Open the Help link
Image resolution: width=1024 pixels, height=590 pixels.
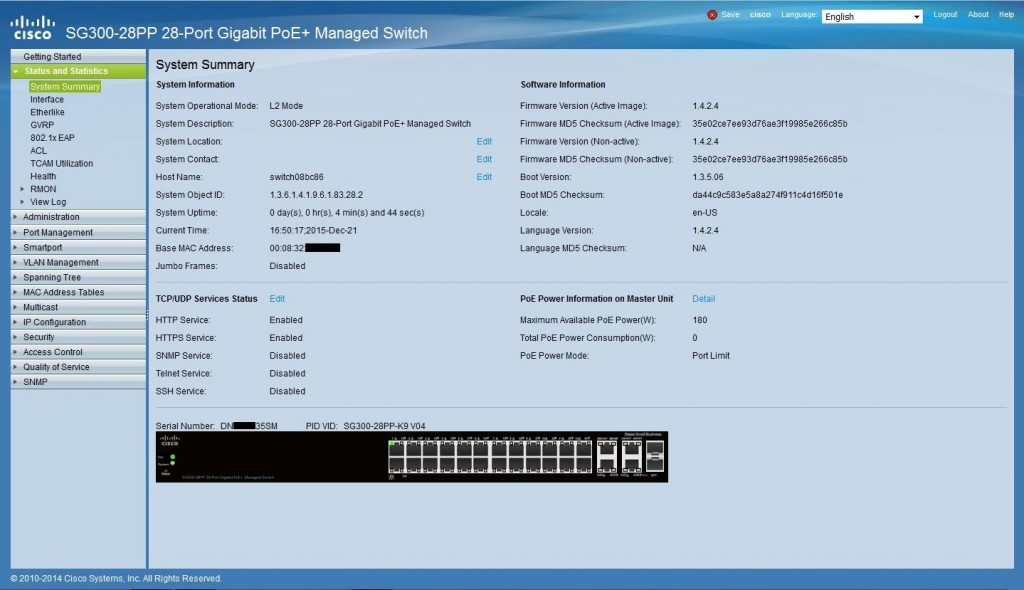pos(1006,14)
